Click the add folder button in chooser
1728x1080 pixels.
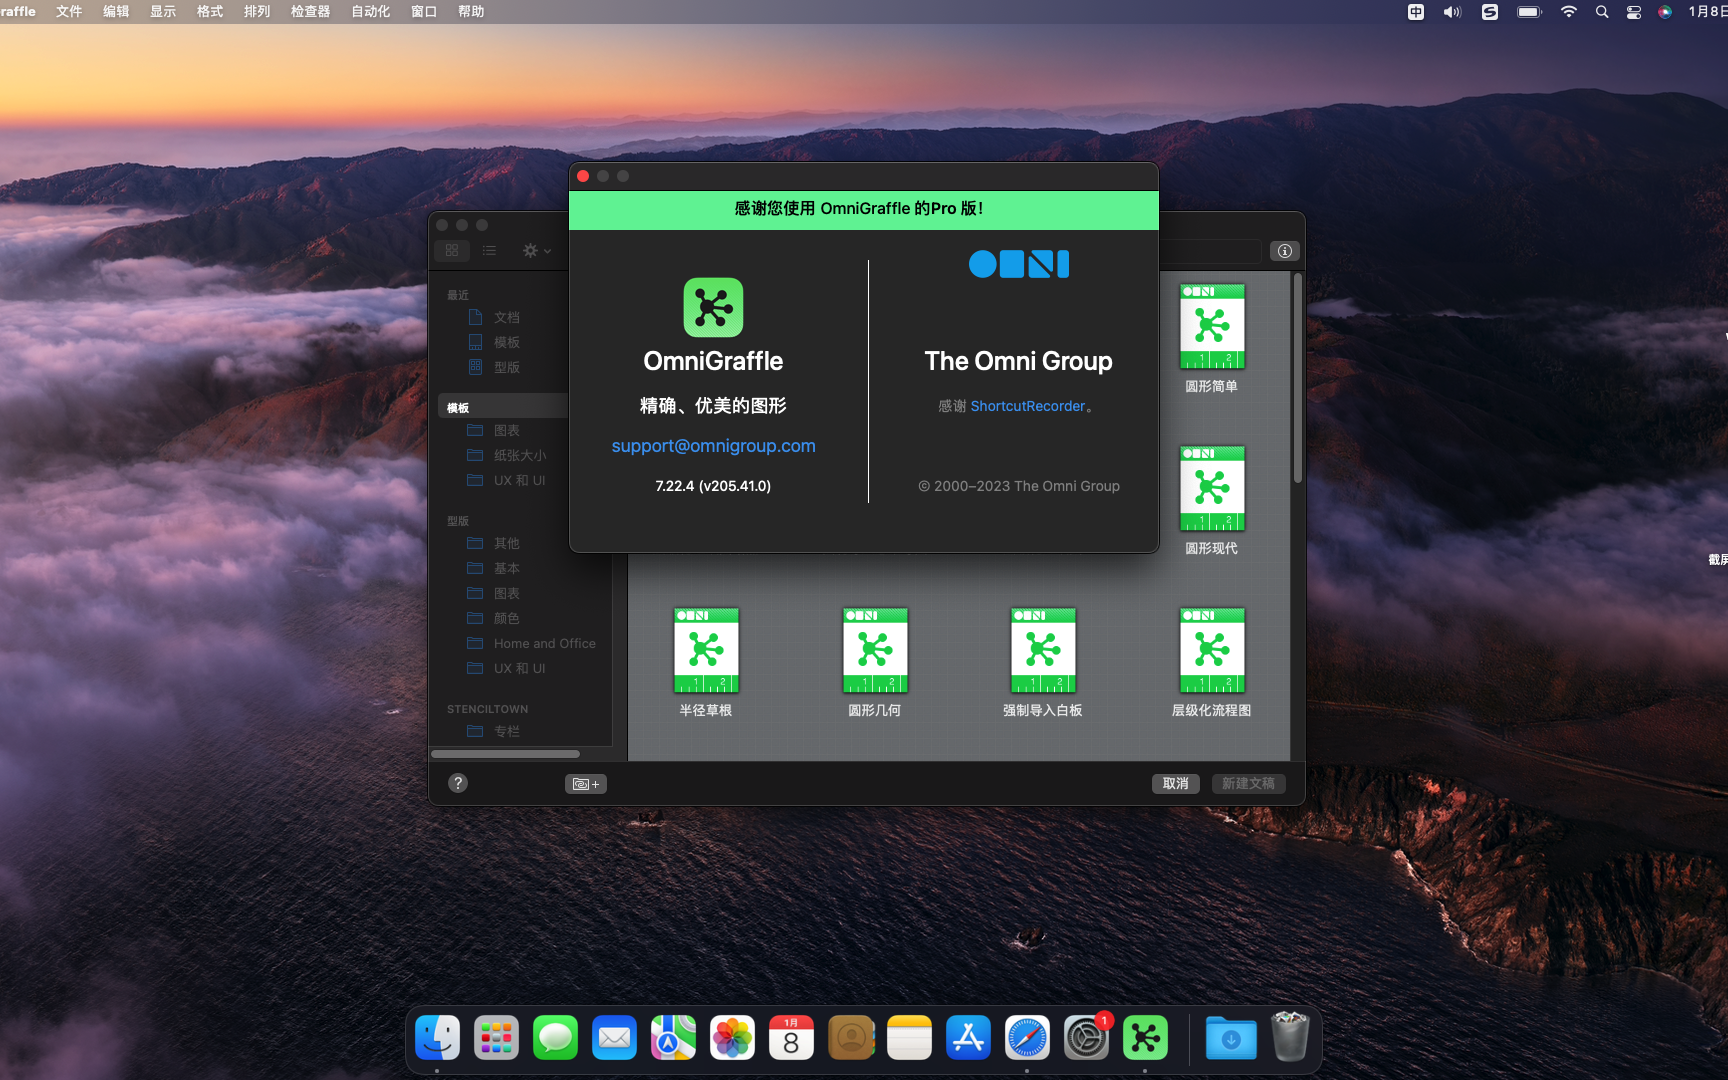[x=586, y=784]
